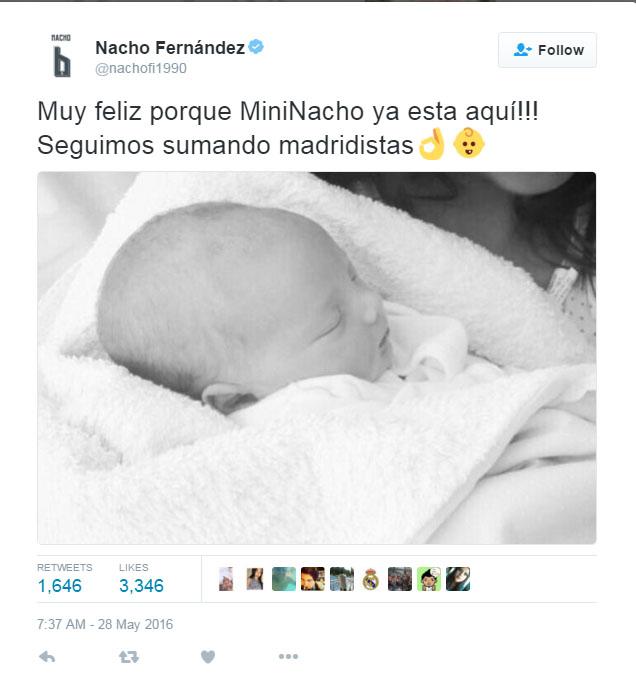Screen dimensions: 636x693
Task: Click the reply arrow icon
Action: coord(47,657)
